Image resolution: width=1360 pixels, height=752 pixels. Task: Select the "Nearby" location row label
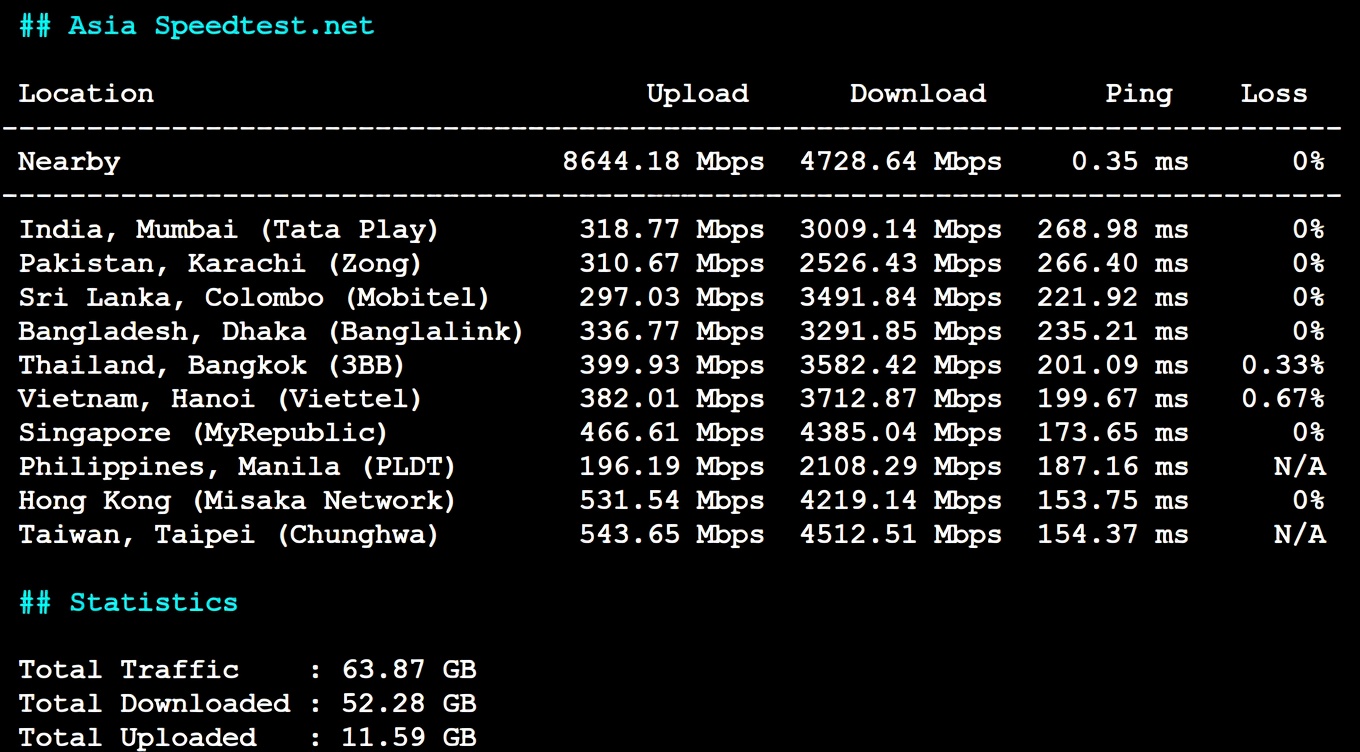[69, 162]
